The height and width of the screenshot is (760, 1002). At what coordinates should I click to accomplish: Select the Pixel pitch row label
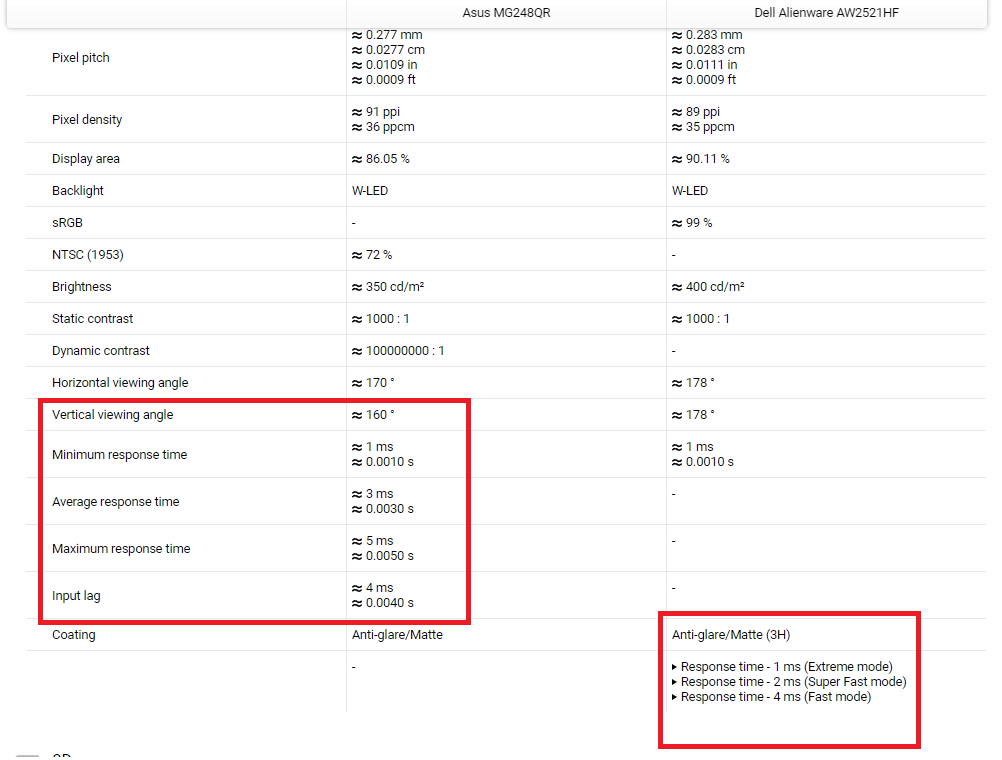(x=81, y=58)
